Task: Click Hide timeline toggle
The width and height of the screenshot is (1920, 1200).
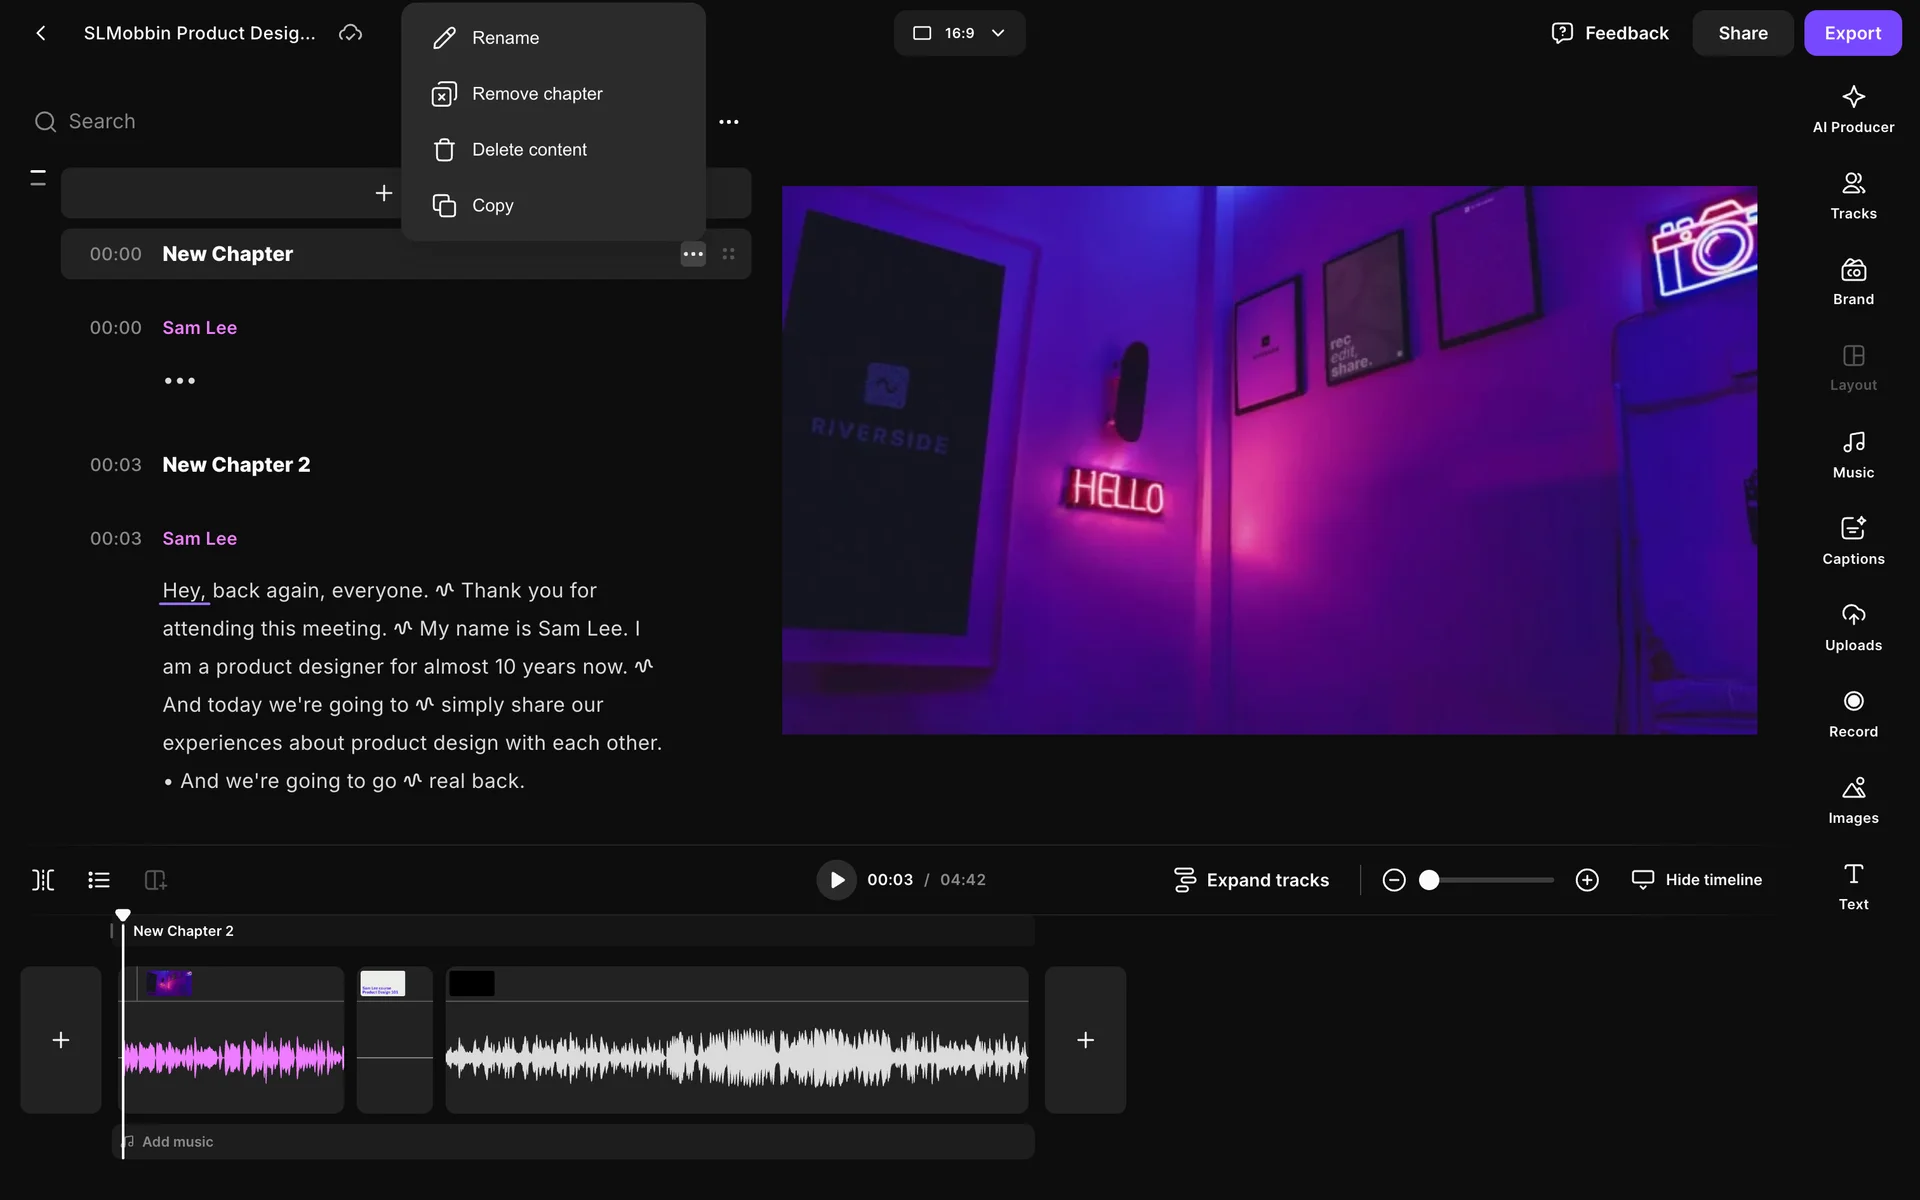Action: [1696, 880]
